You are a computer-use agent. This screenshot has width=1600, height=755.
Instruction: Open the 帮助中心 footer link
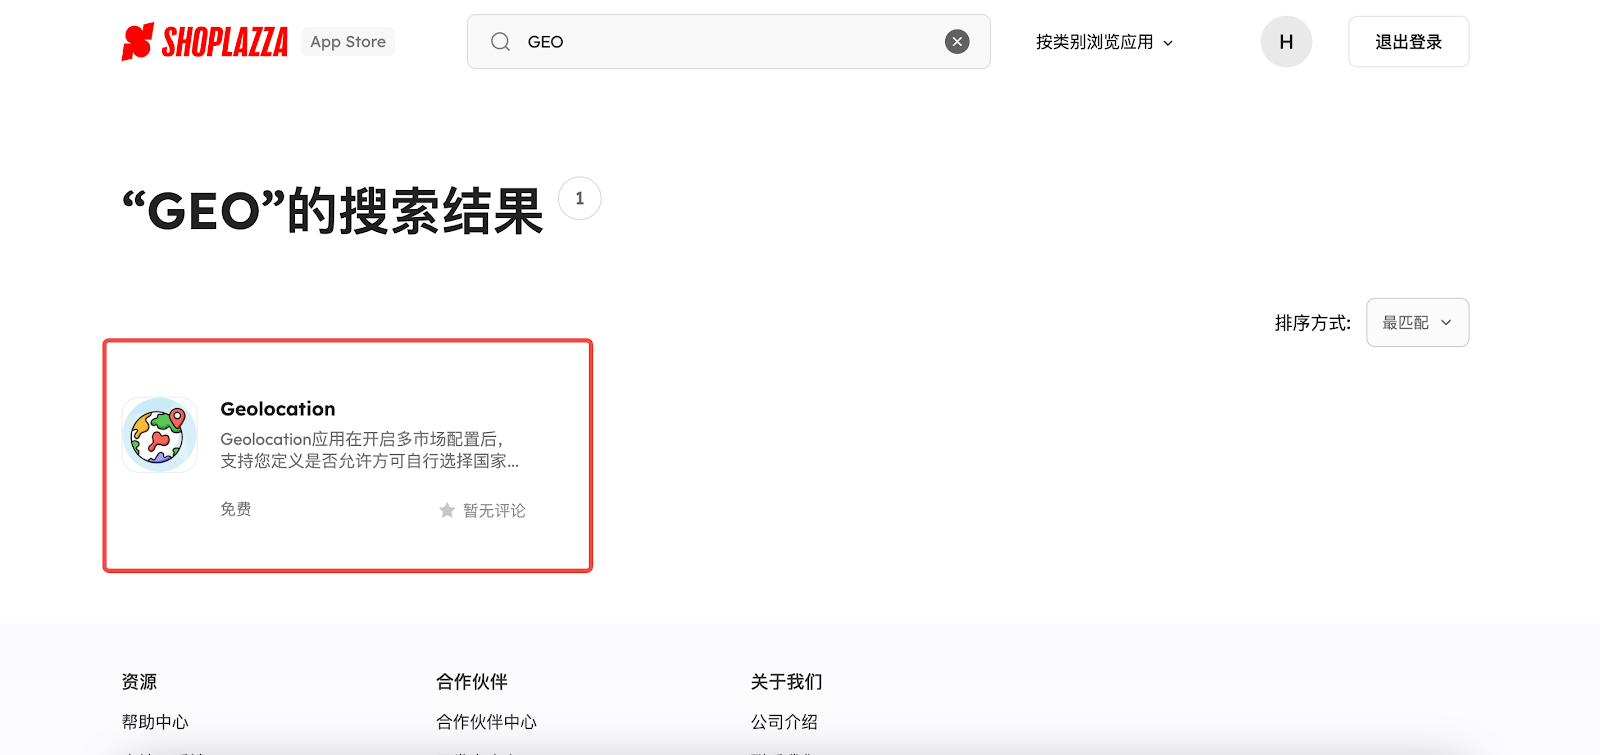pyautogui.click(x=155, y=722)
